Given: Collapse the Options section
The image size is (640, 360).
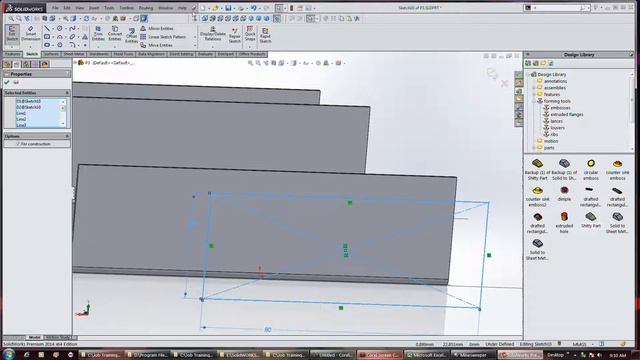Looking at the screenshot, I should pyautogui.click(x=67, y=136).
